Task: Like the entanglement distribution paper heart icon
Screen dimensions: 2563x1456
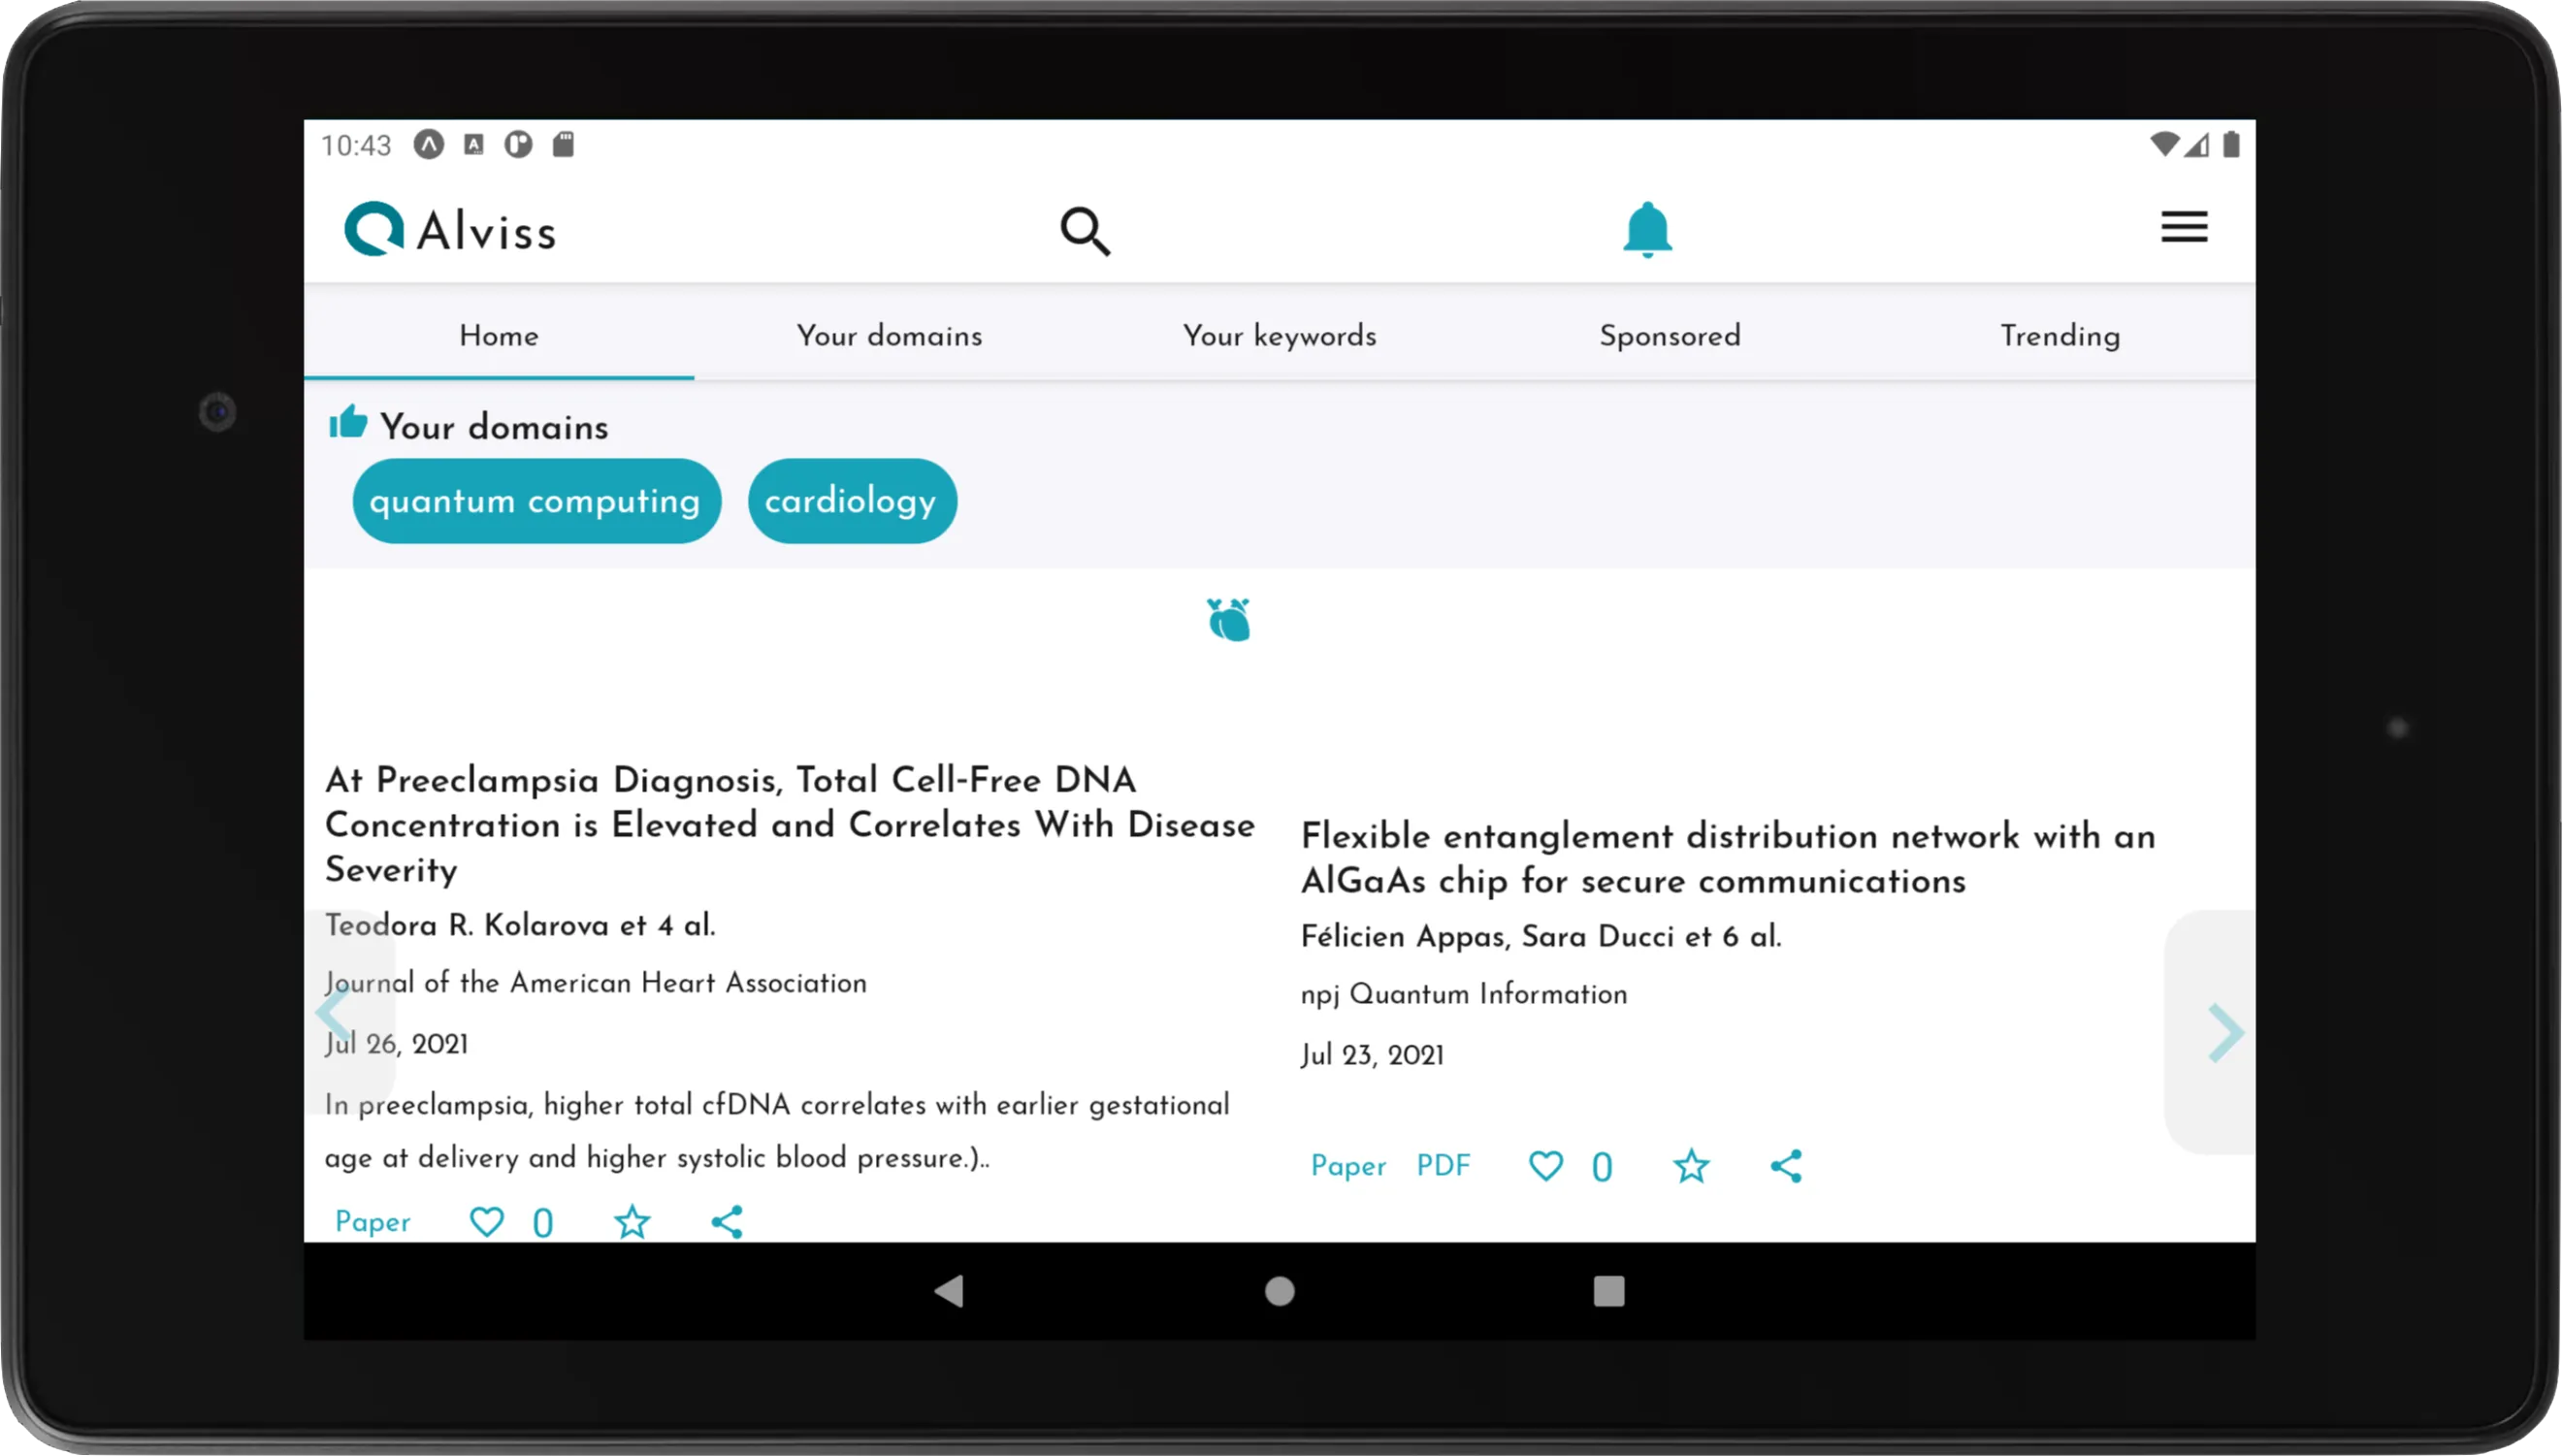Action: click(x=1543, y=1166)
